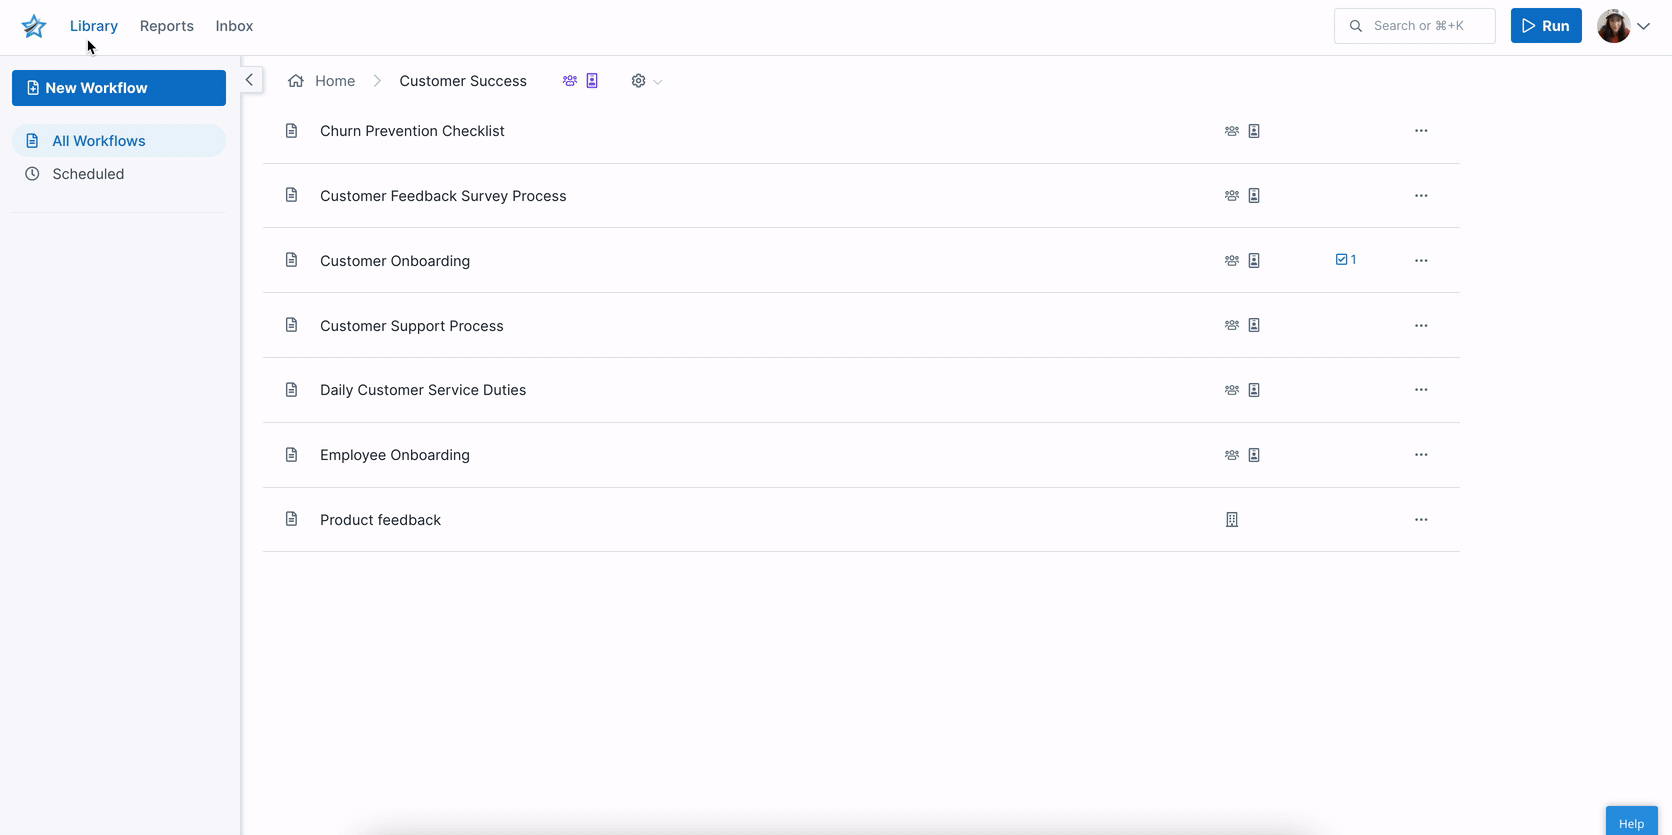Click document icon for Product feedback
This screenshot has height=835, width=1672.
tap(292, 519)
